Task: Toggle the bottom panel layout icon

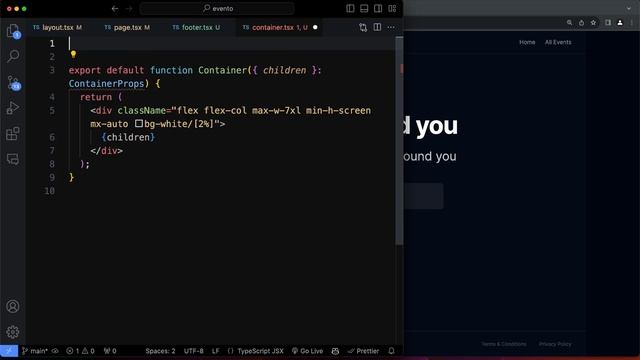Action: 364,8
